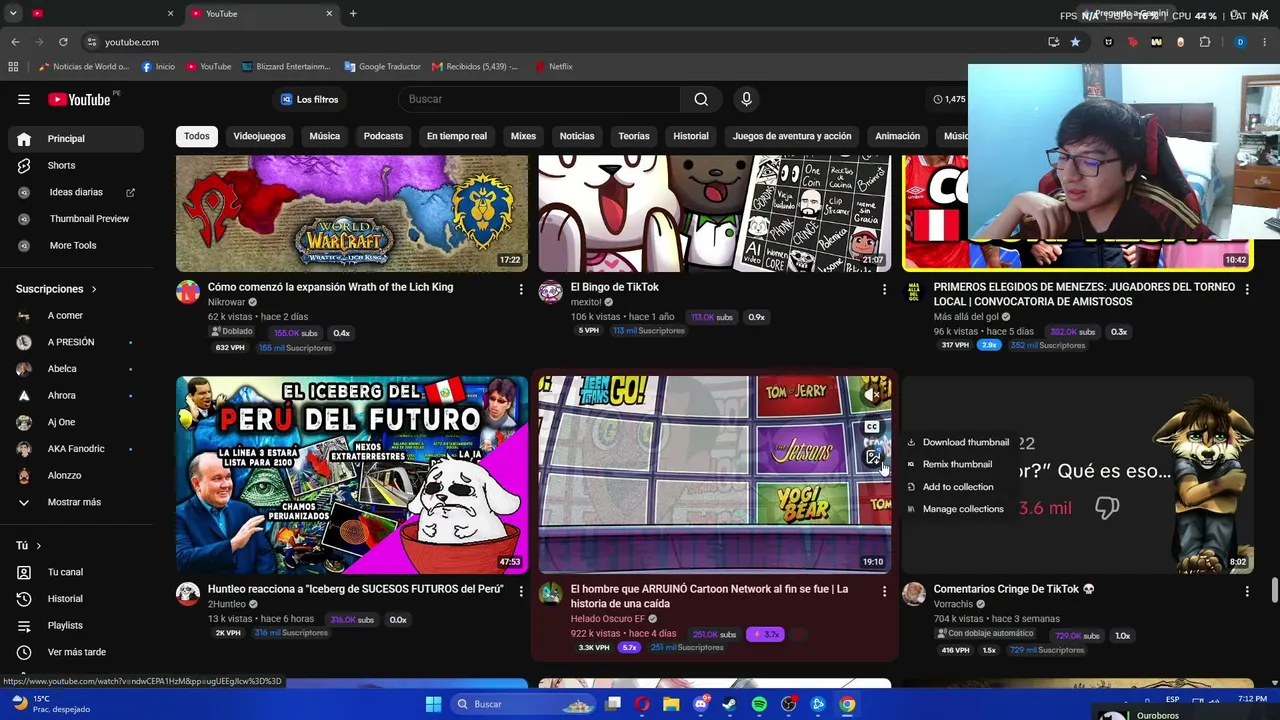
Task: Open options for Comentarios Cringe De TikTok
Action: 1247,591
